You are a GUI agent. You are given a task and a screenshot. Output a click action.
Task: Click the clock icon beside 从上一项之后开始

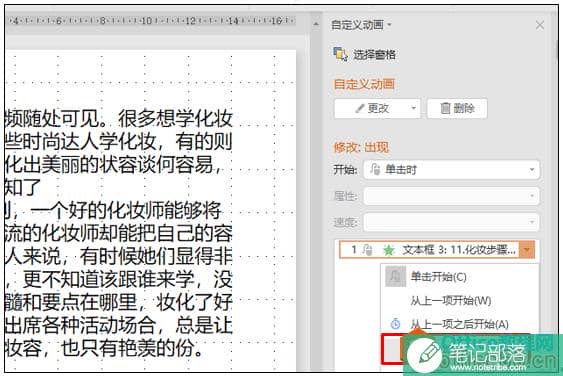[x=395, y=324]
